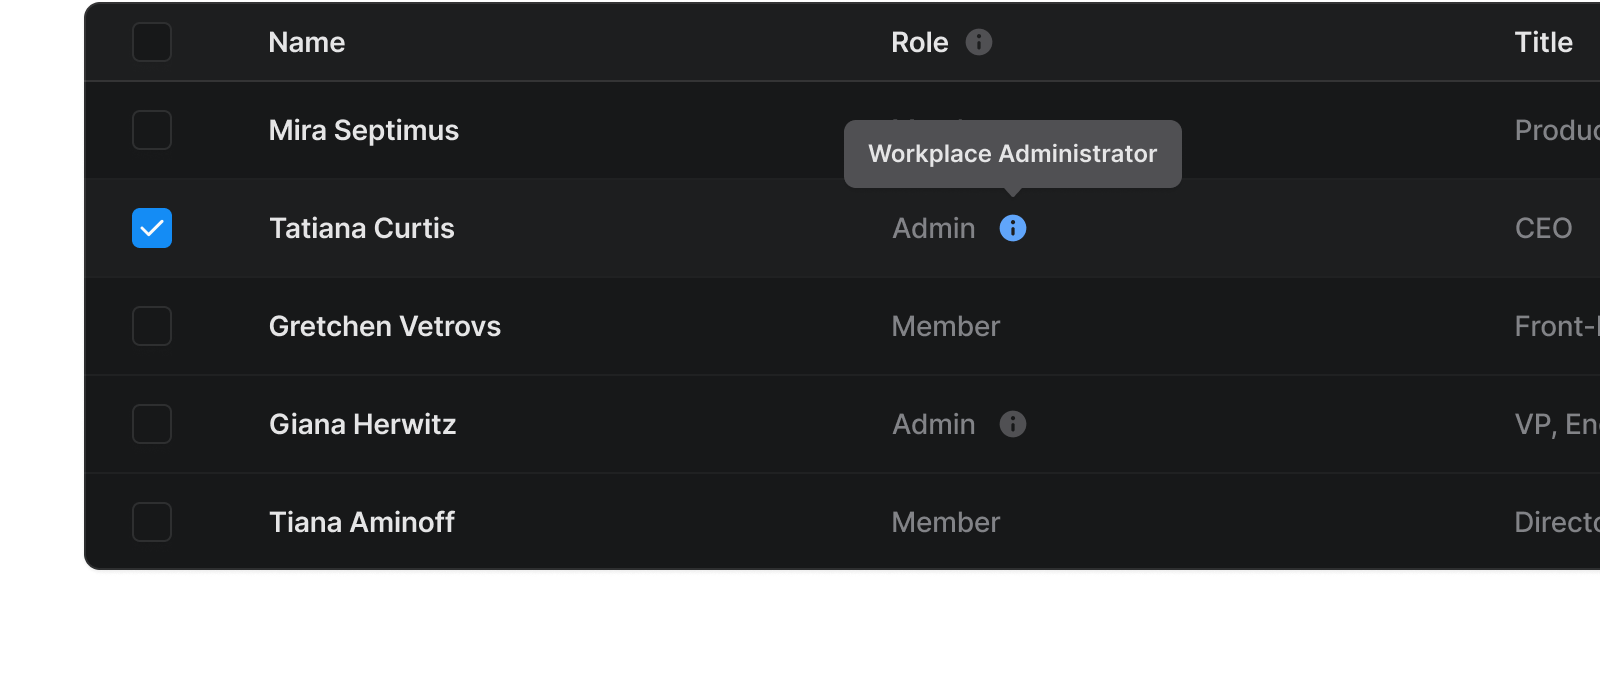Tick the checkbox for Giana Herwitz

[x=152, y=424]
